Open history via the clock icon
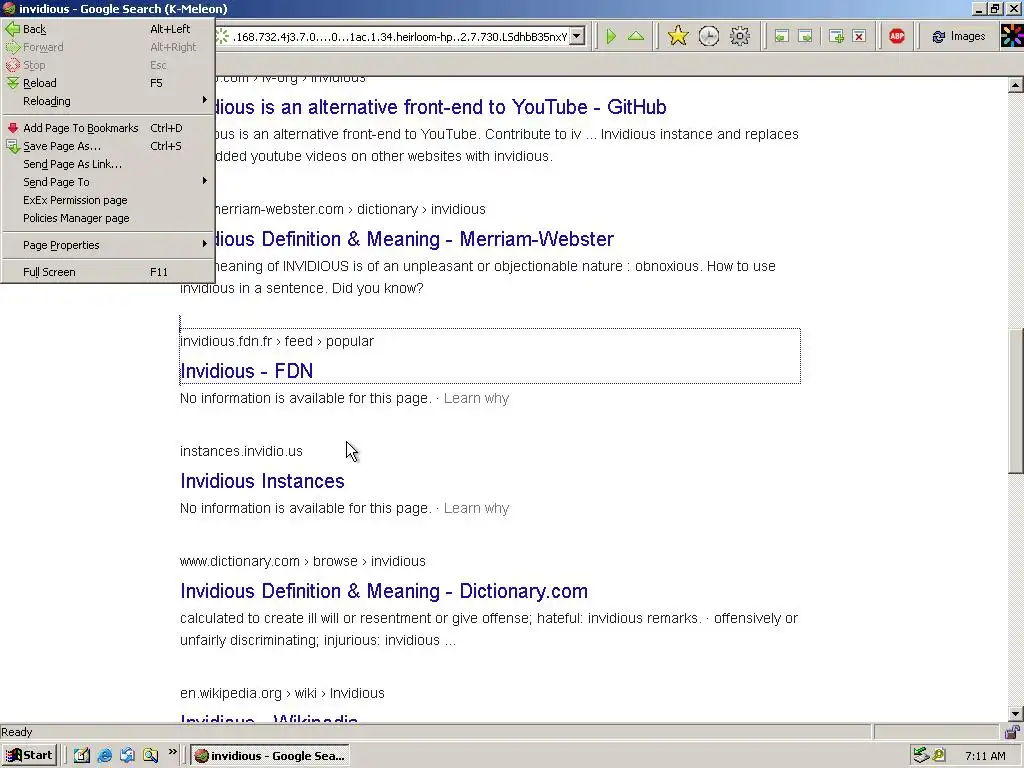The width and height of the screenshot is (1024, 768). [x=709, y=37]
